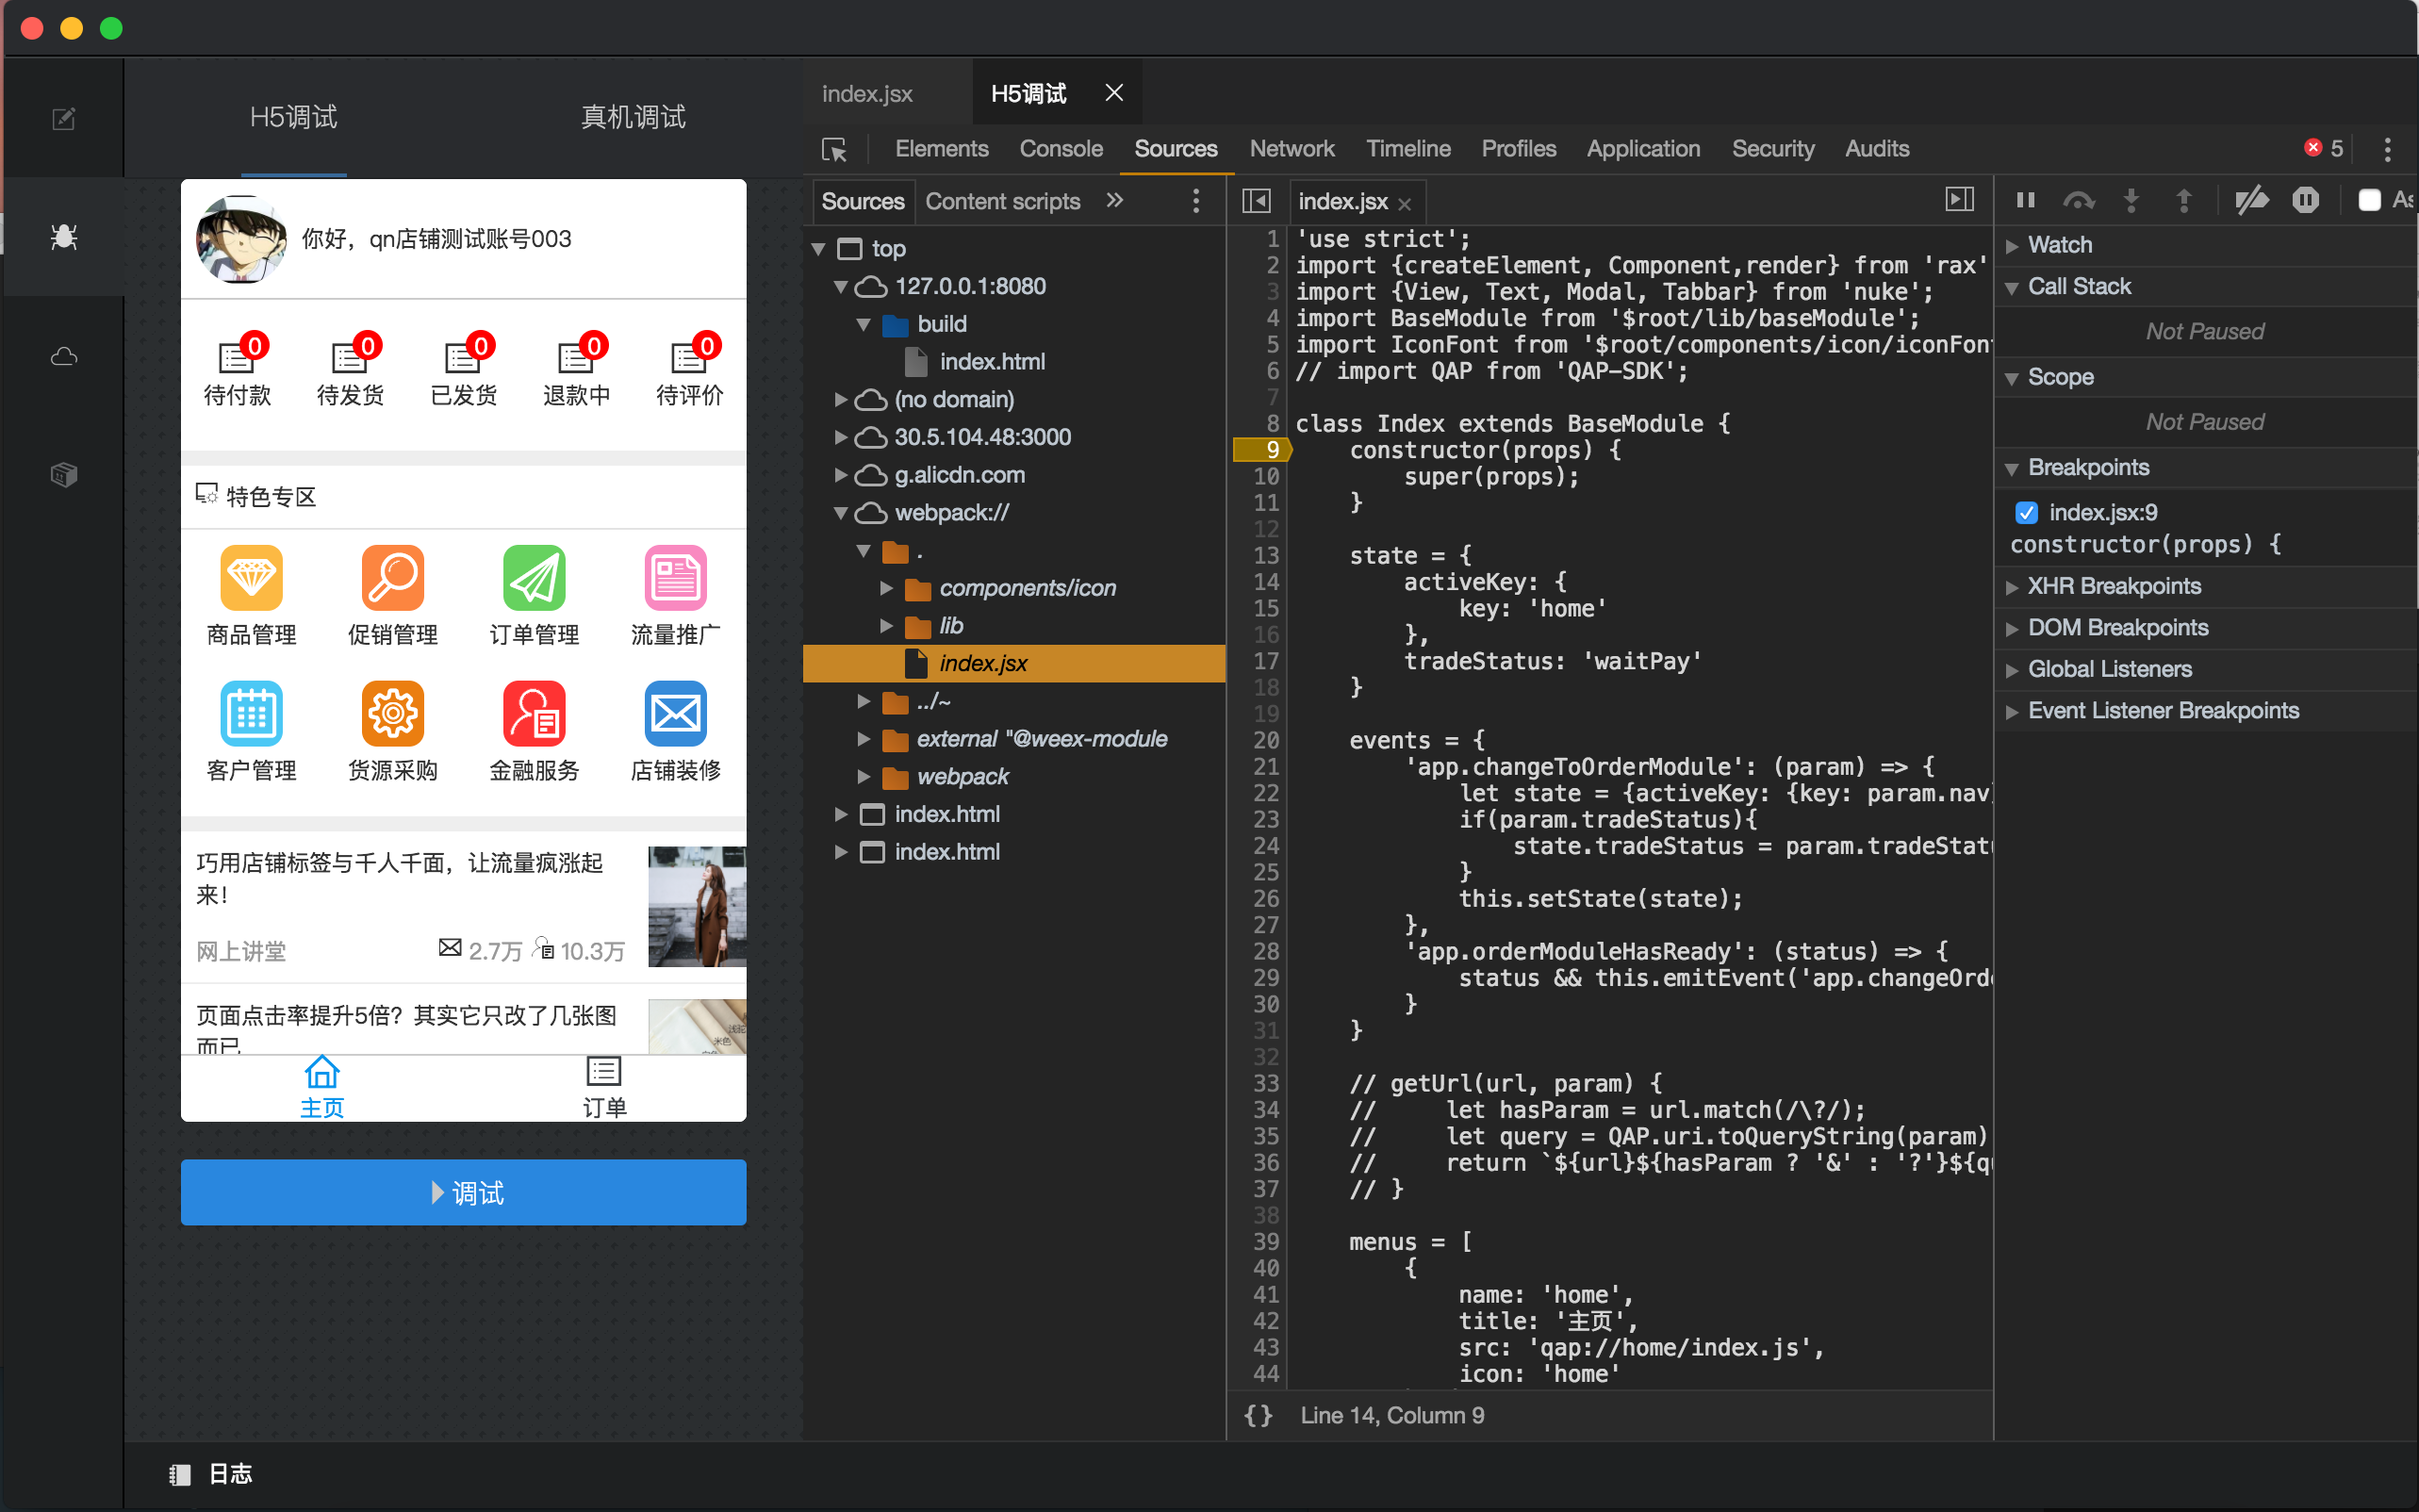The image size is (2419, 1512).
Task: Toggle the Async checkbox in debugger toolbar
Action: [x=2369, y=201]
